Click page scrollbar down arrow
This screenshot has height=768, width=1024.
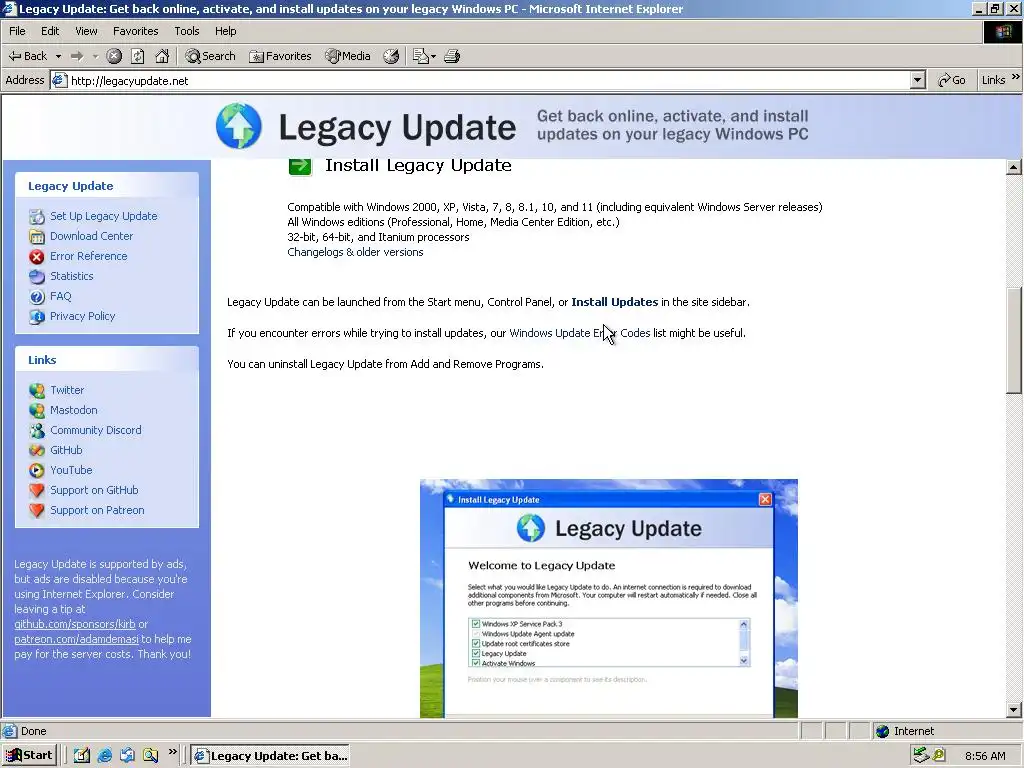pyautogui.click(x=1014, y=709)
